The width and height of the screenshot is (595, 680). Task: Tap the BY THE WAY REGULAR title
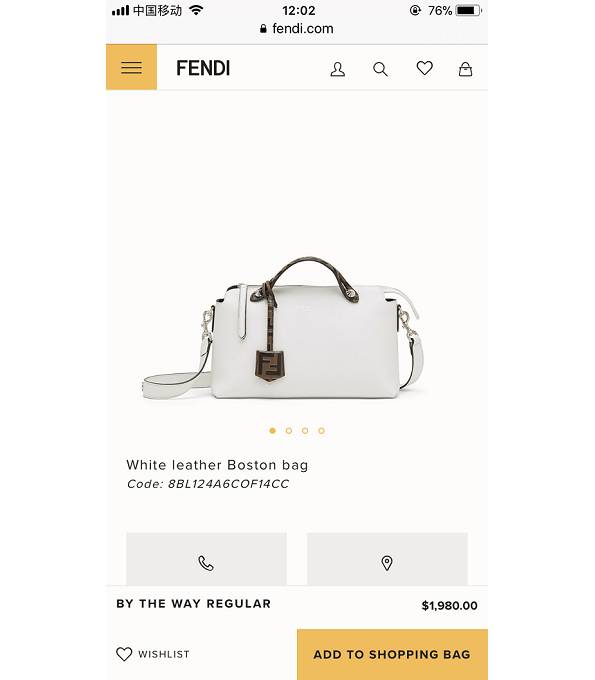point(193,604)
